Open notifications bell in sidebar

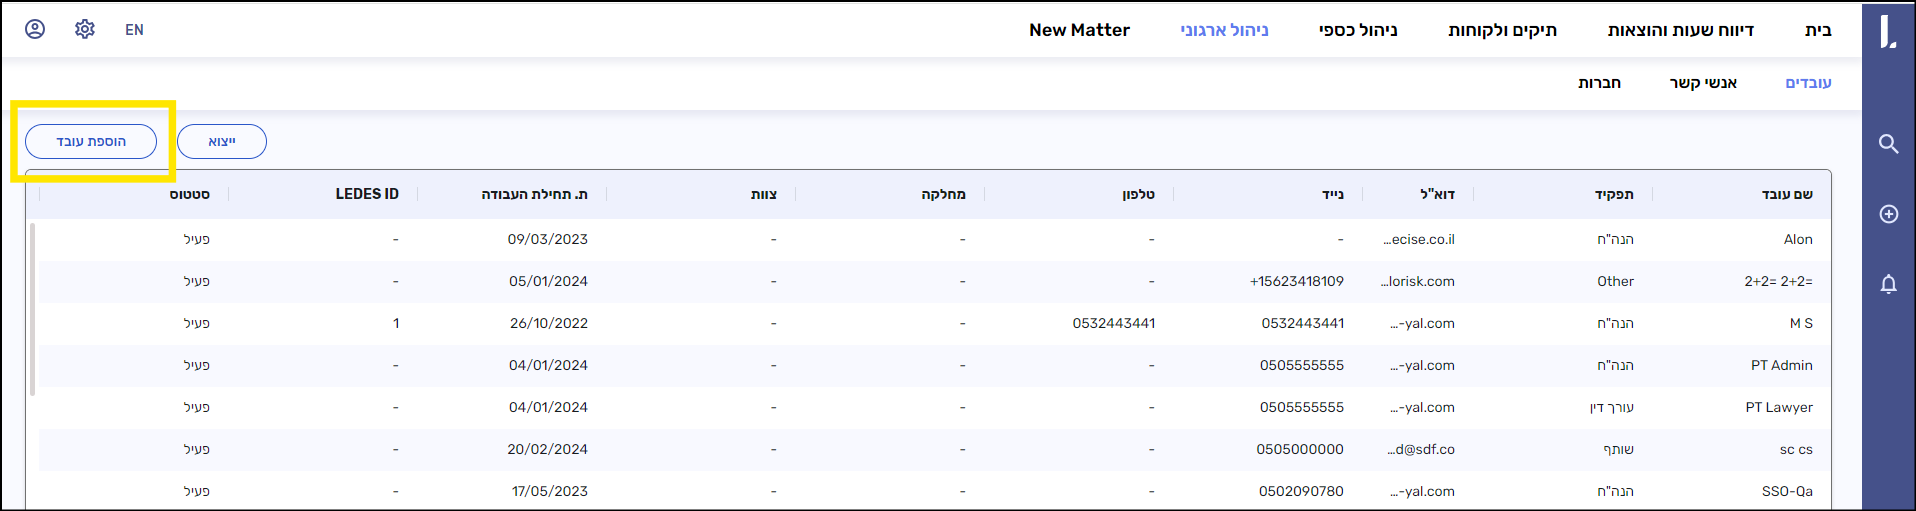[1888, 284]
